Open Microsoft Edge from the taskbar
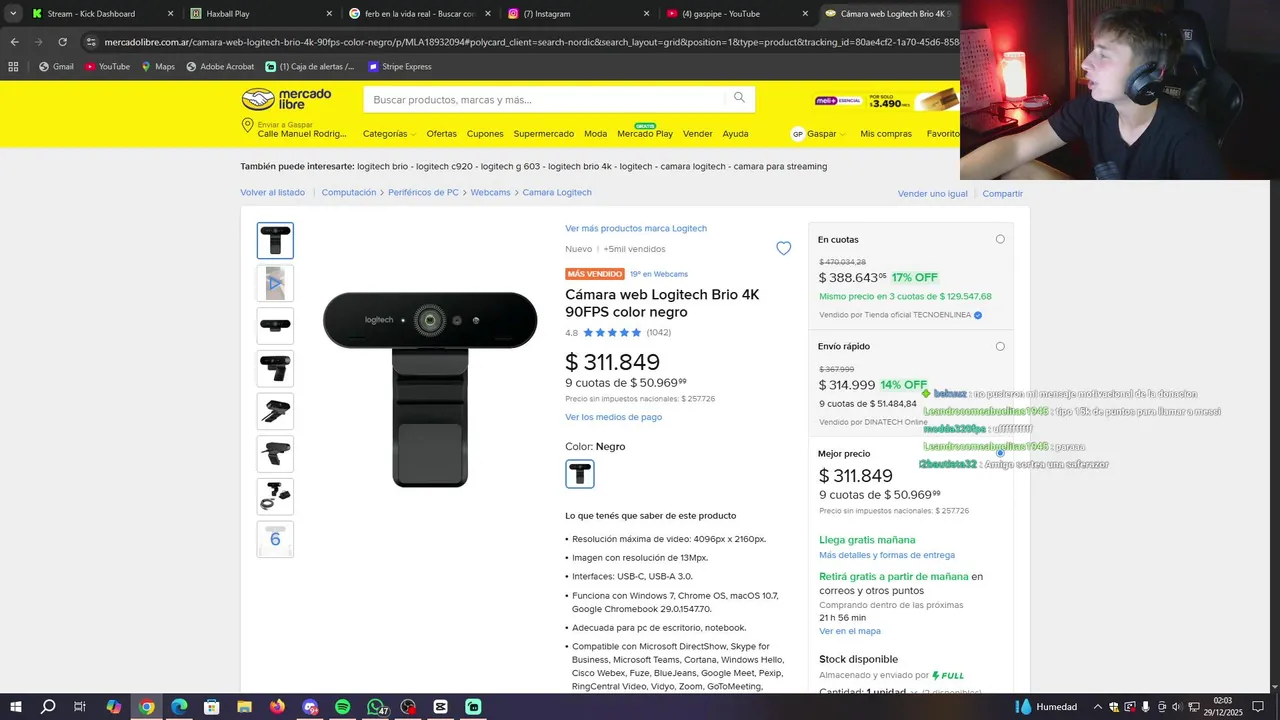The height and width of the screenshot is (720, 1280). pos(179,707)
